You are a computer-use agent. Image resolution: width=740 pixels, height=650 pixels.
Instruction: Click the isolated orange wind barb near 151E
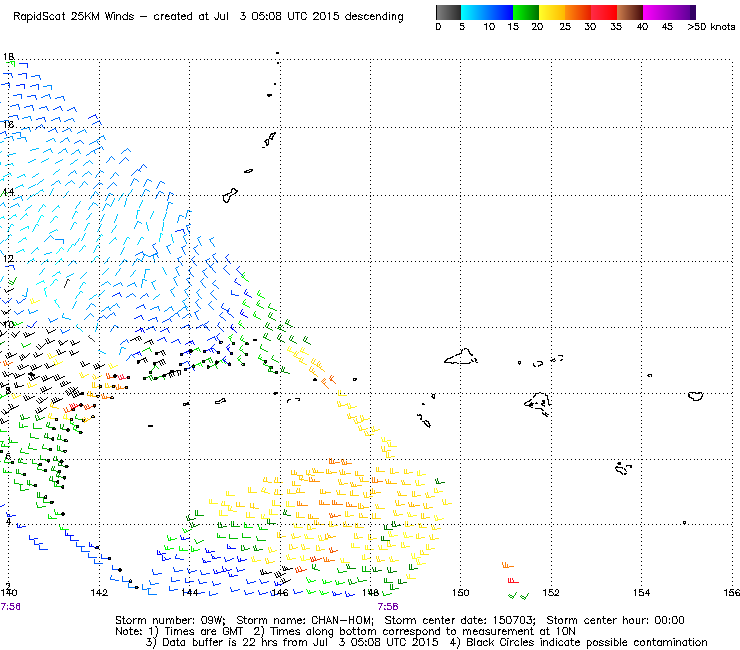click(507, 565)
